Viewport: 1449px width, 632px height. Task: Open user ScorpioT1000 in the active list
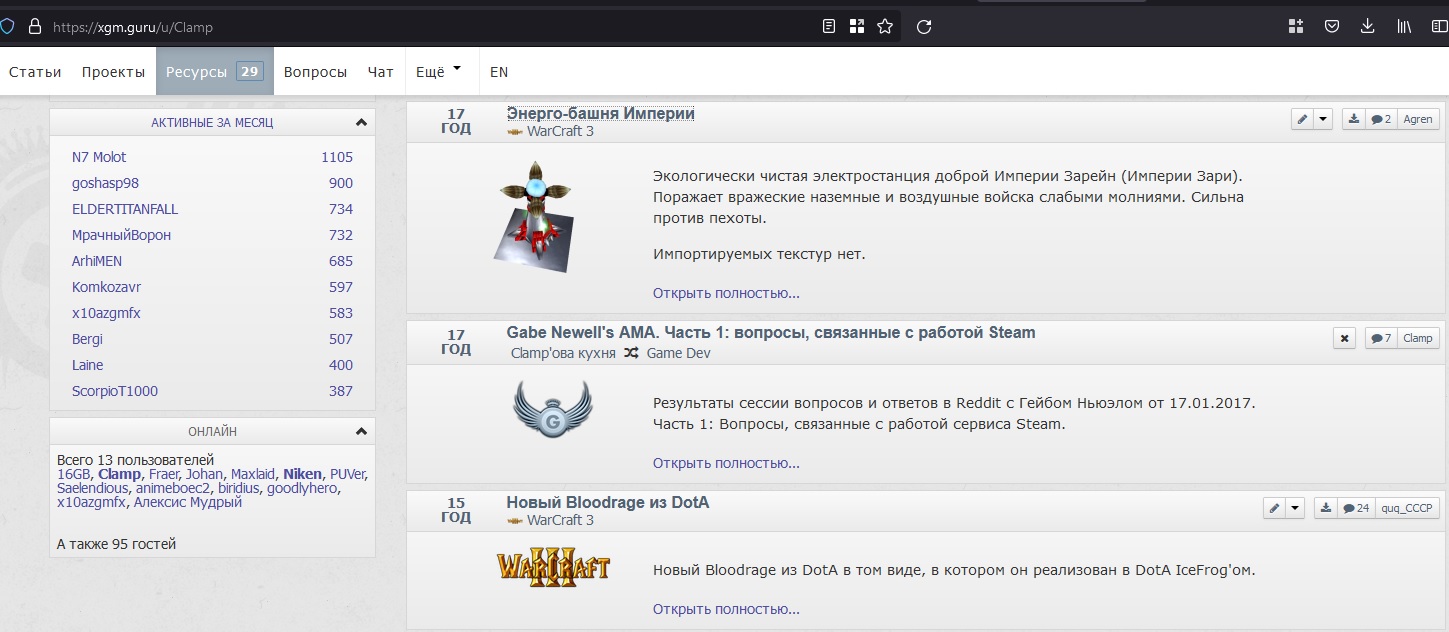115,391
